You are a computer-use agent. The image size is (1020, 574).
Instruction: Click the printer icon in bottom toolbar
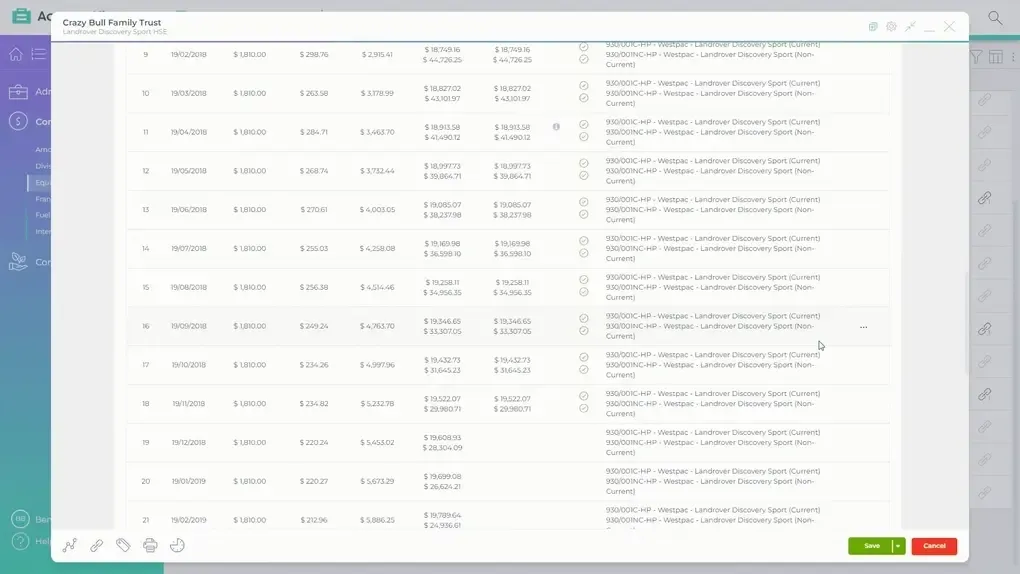point(150,545)
